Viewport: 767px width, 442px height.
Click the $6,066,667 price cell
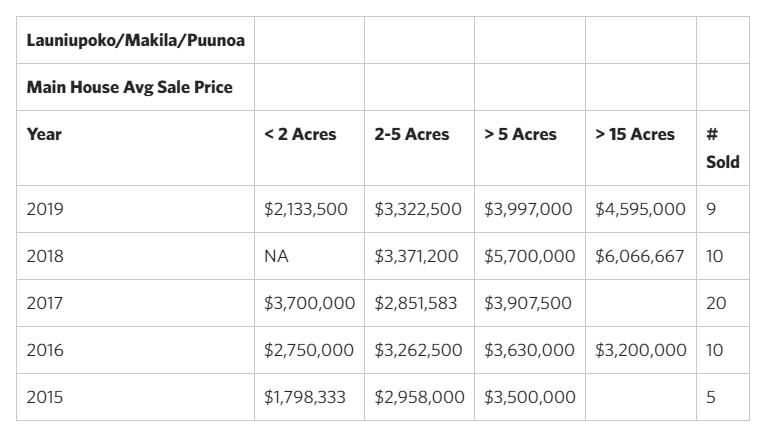[x=641, y=256]
